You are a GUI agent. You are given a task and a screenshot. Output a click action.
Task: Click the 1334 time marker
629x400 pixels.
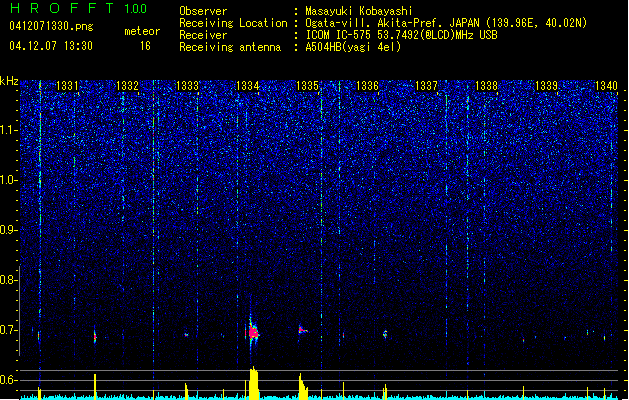pos(248,86)
